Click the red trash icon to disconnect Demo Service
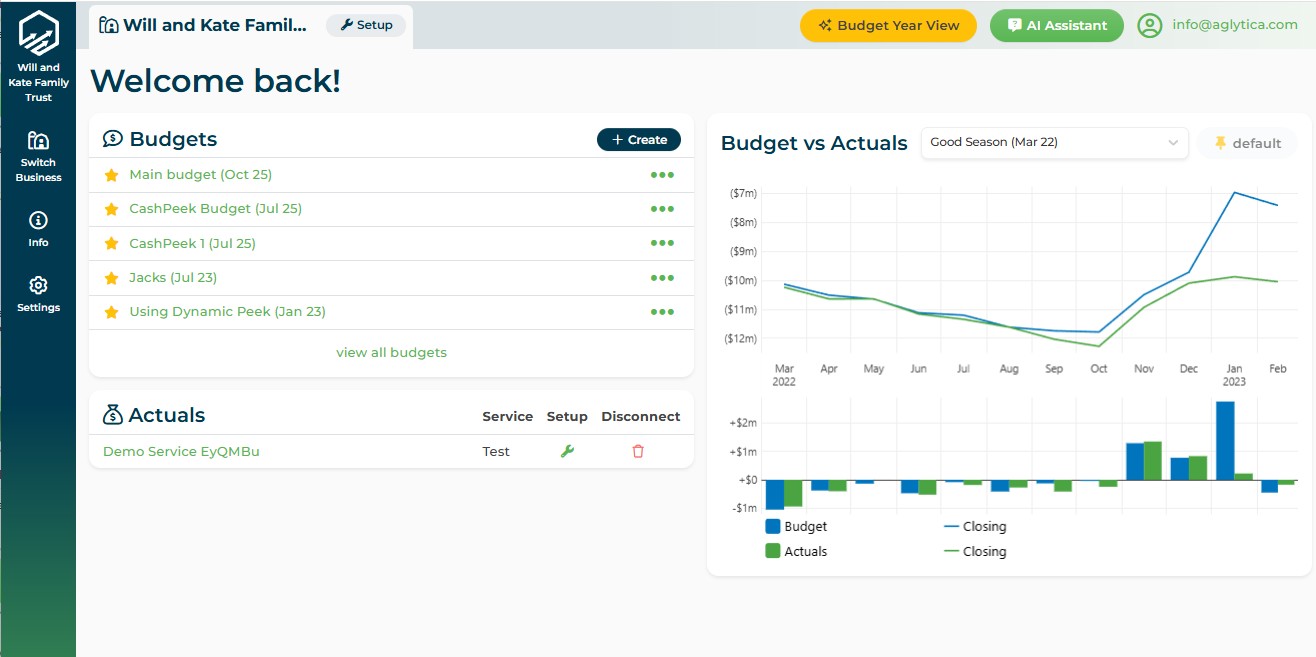The width and height of the screenshot is (1316, 657). coord(638,451)
